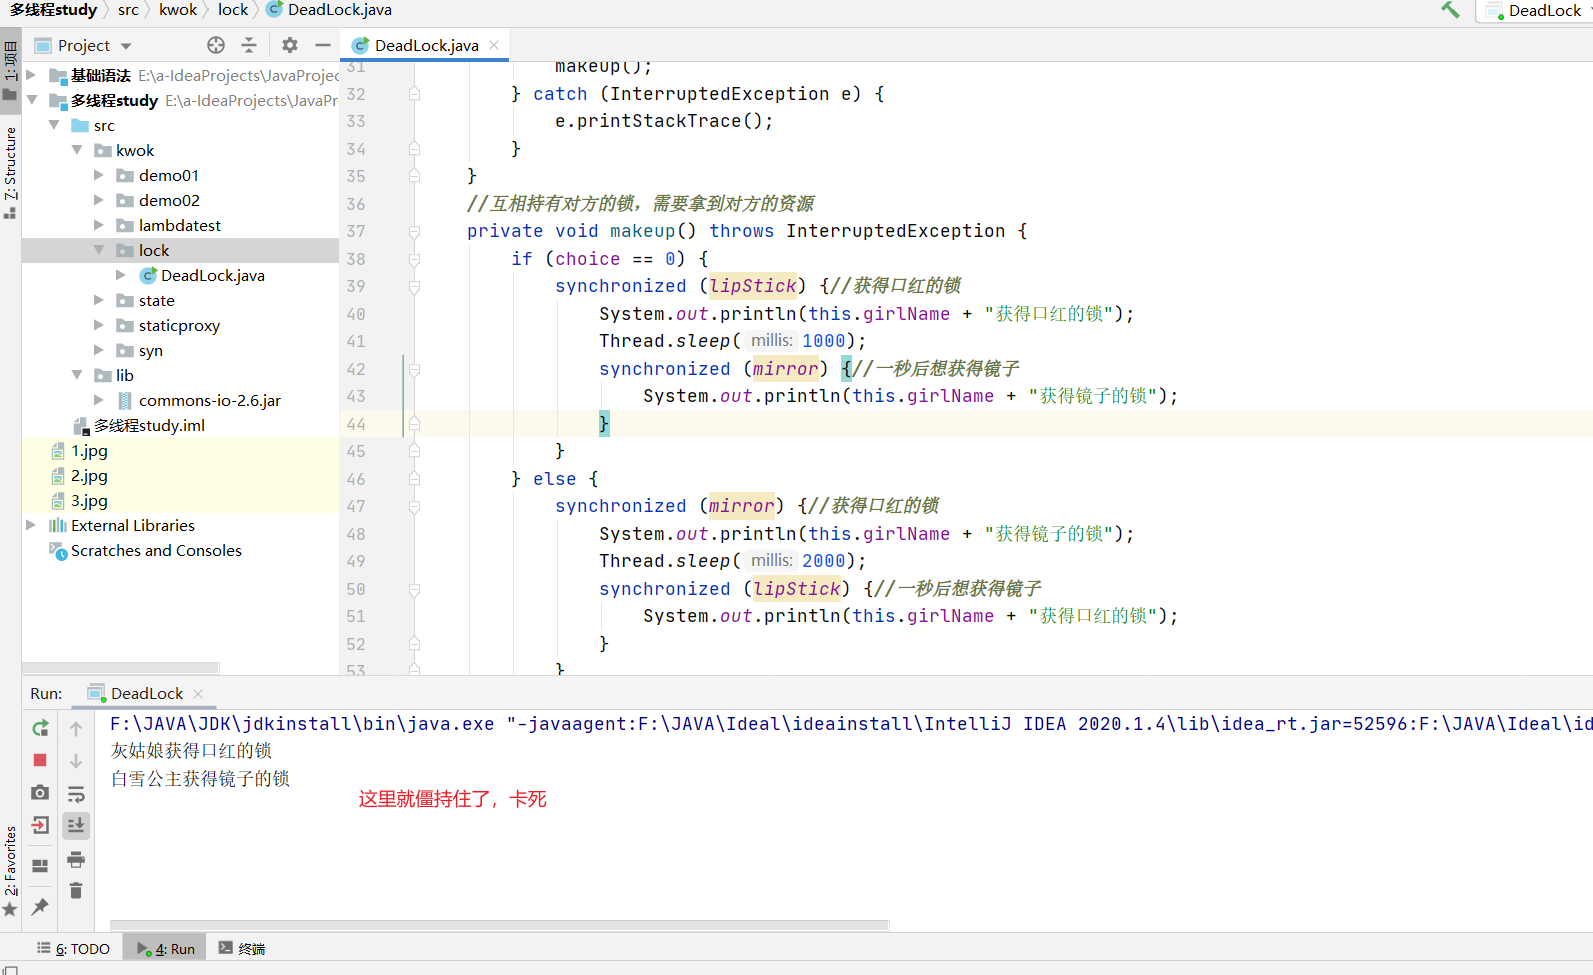1593x975 pixels.
Task: Open the Project tool window side tab
Action: [10, 68]
